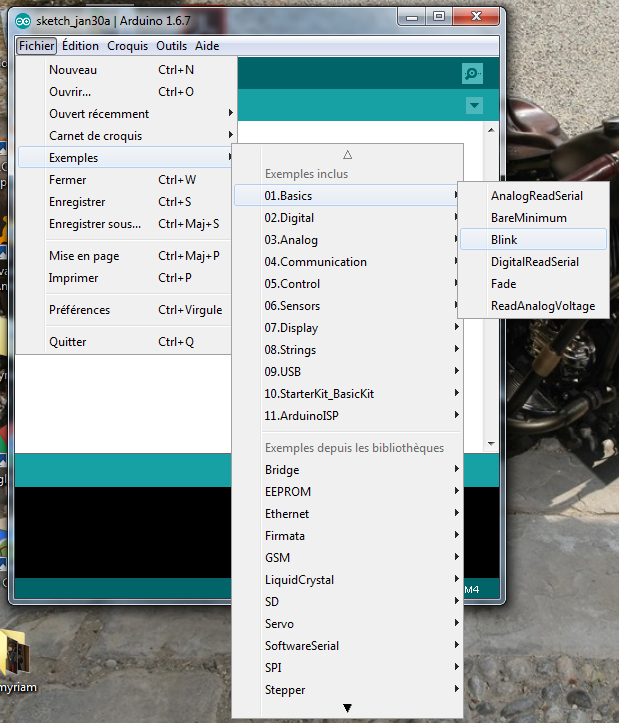Image resolution: width=619 pixels, height=723 pixels.
Task: Open the Outils menu
Action: (171, 46)
